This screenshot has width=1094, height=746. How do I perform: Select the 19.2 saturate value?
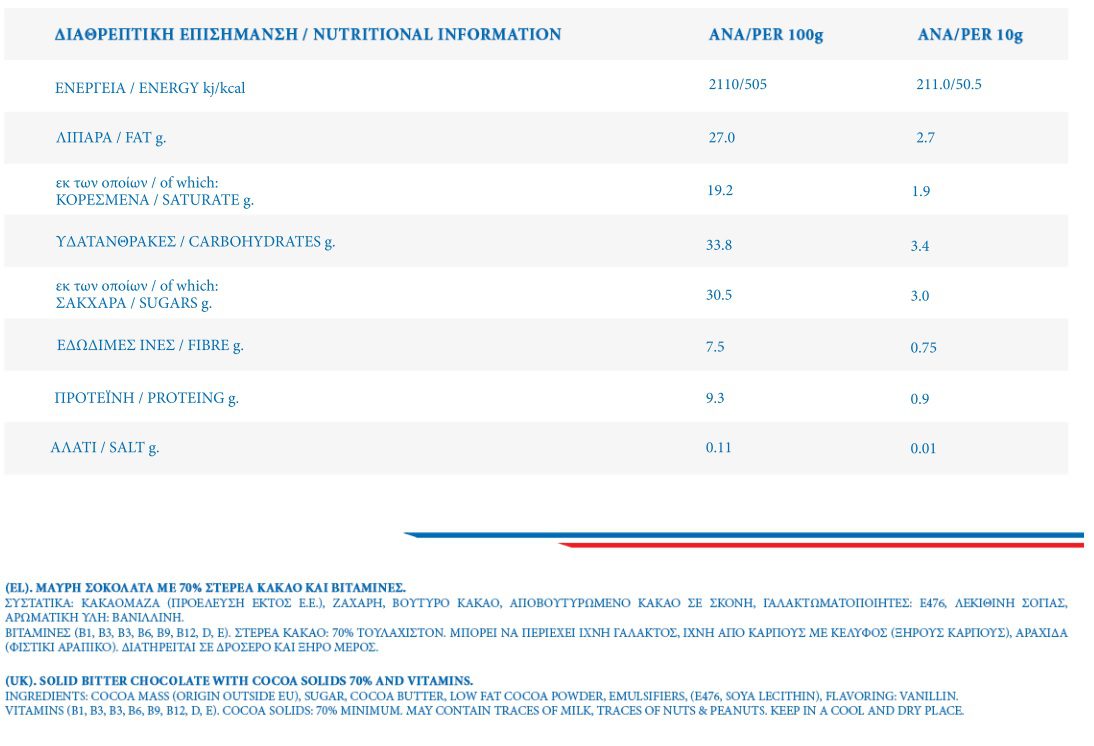[x=720, y=190]
